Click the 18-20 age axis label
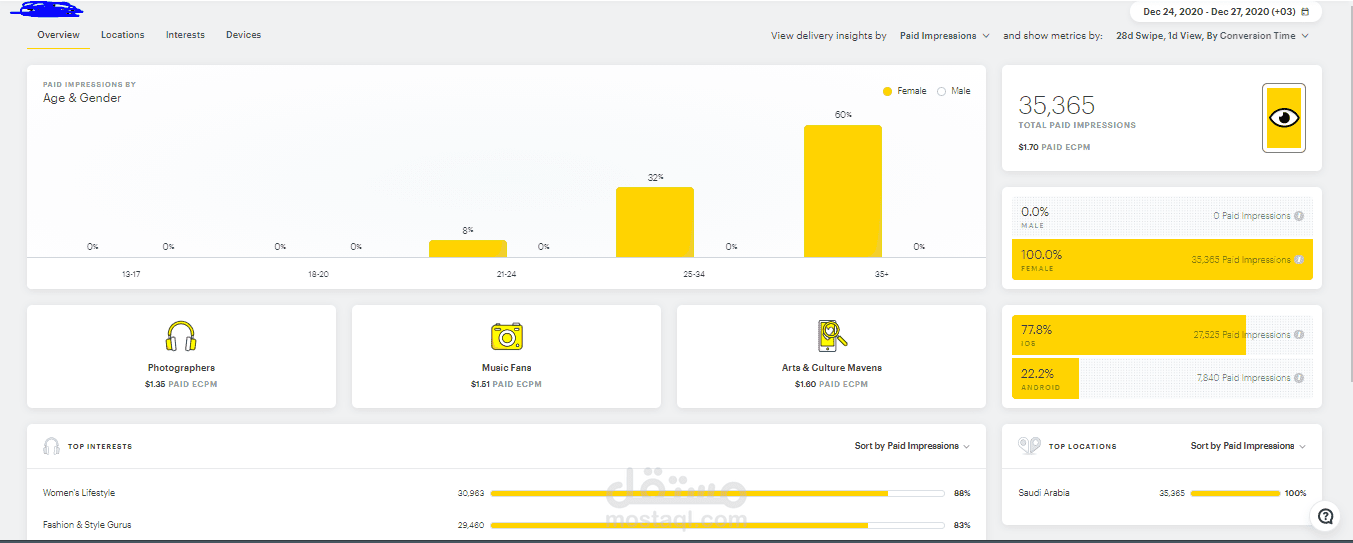The height and width of the screenshot is (543, 1353). pos(318,274)
